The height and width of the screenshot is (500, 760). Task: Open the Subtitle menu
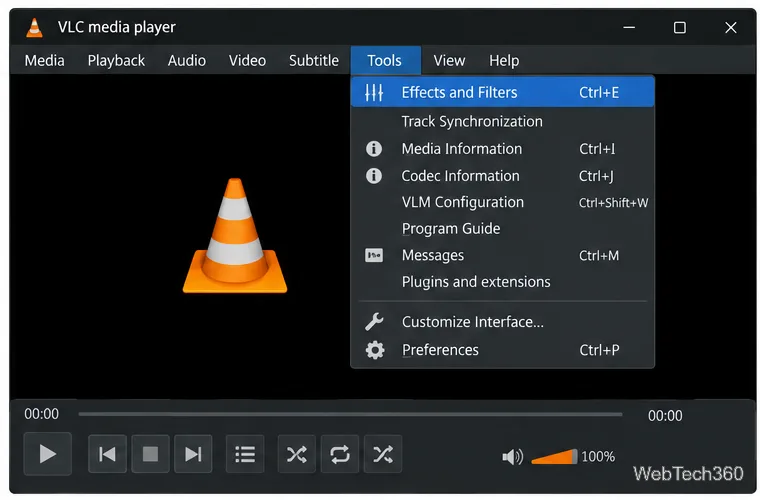[x=314, y=61]
